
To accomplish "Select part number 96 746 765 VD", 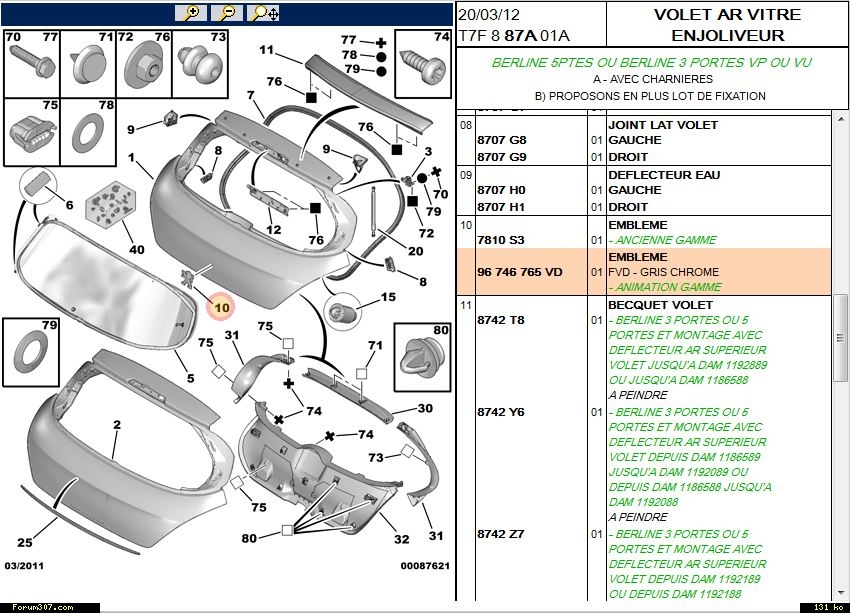I will tap(519, 272).
